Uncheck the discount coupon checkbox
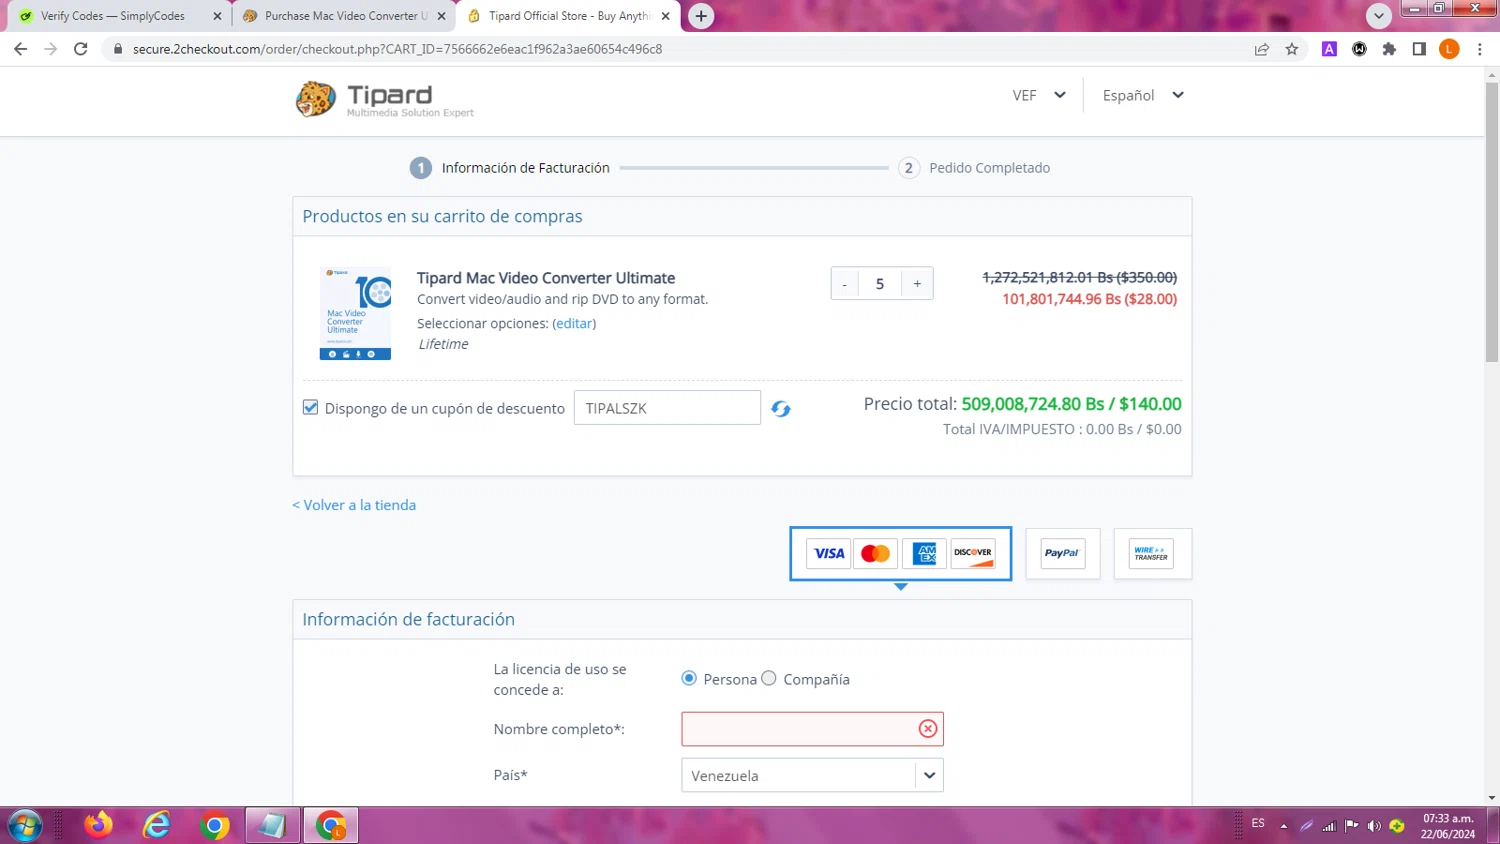Image resolution: width=1500 pixels, height=844 pixels. tap(310, 407)
